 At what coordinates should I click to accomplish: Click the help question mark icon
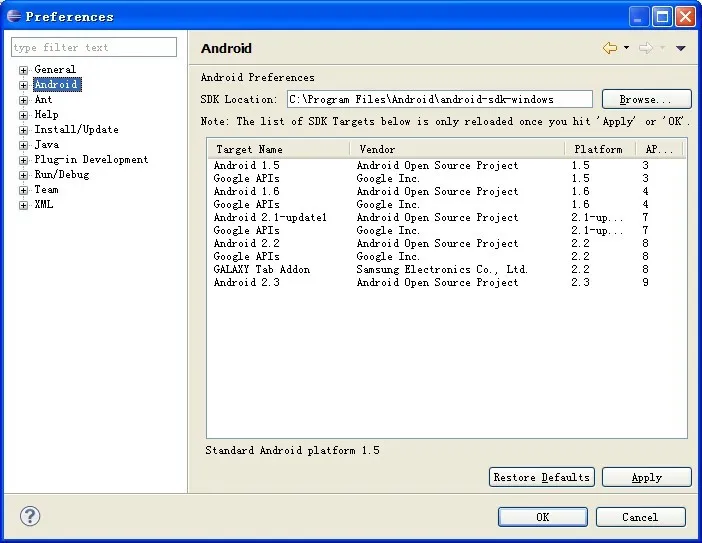click(30, 516)
